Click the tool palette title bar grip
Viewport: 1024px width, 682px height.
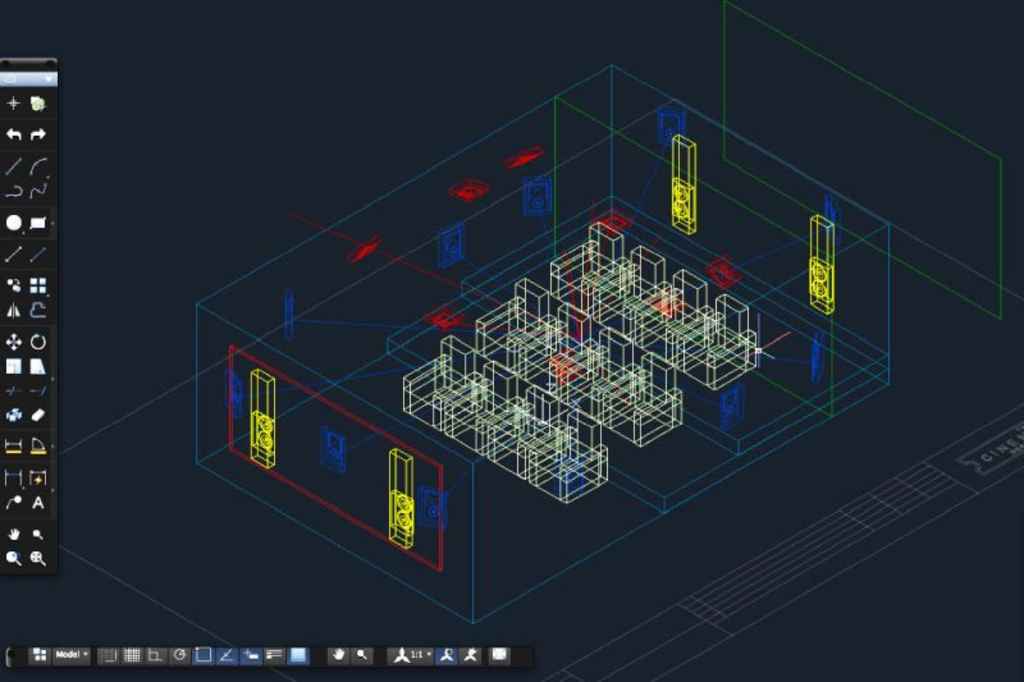tap(29, 64)
